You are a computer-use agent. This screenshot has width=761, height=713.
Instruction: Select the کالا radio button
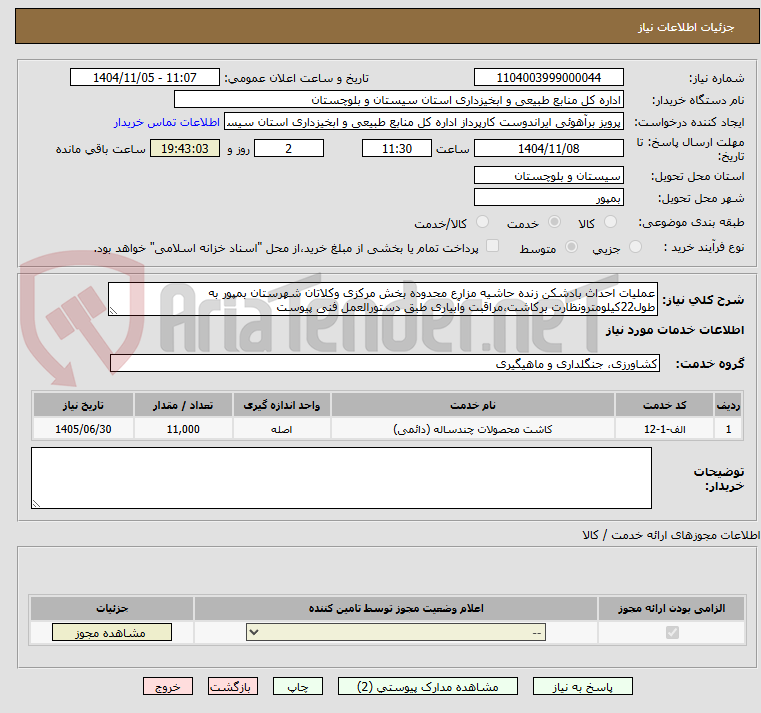(610, 222)
